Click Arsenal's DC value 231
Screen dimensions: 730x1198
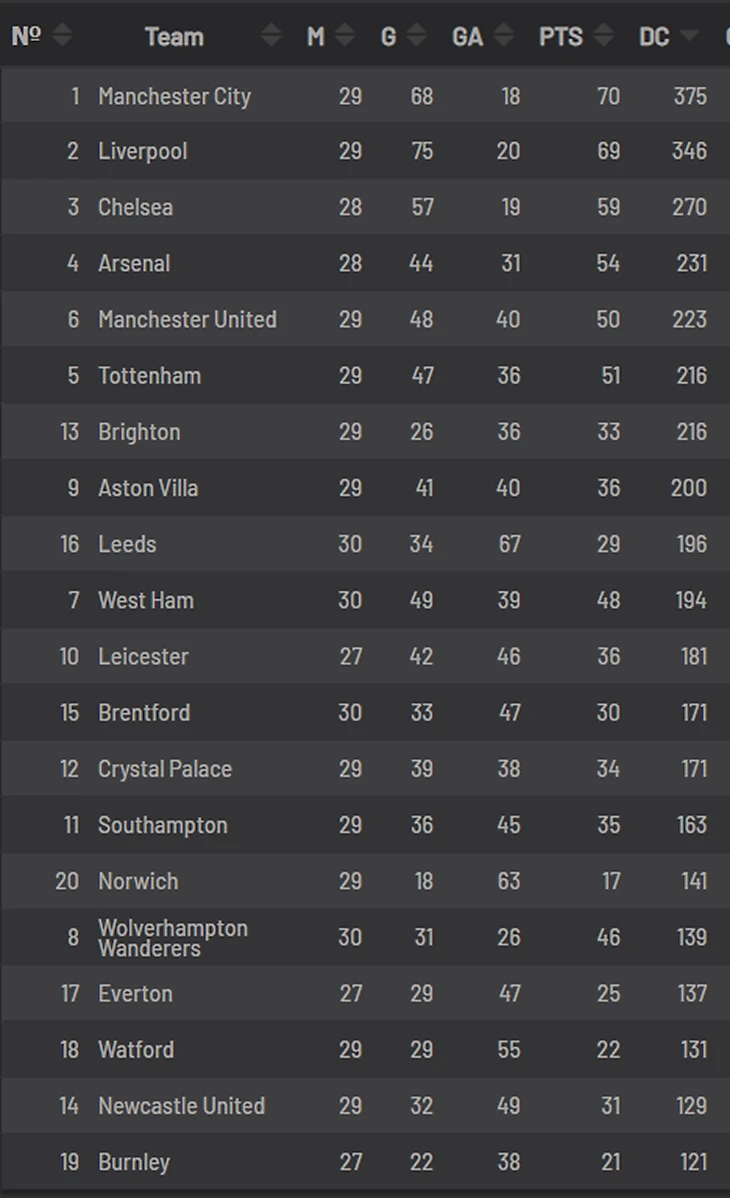pyautogui.click(x=689, y=264)
